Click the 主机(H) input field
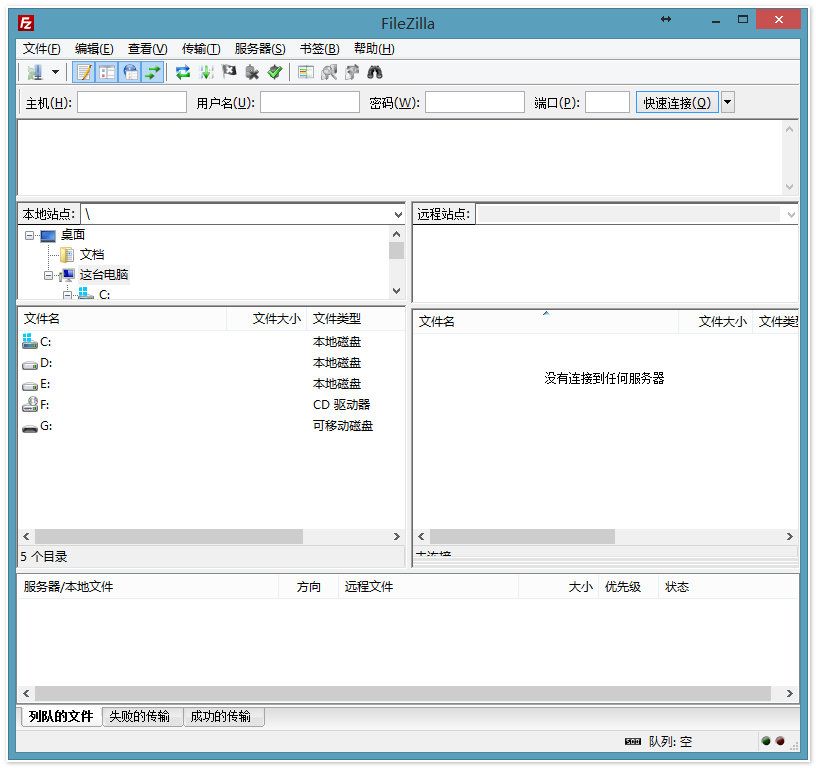 pyautogui.click(x=130, y=101)
